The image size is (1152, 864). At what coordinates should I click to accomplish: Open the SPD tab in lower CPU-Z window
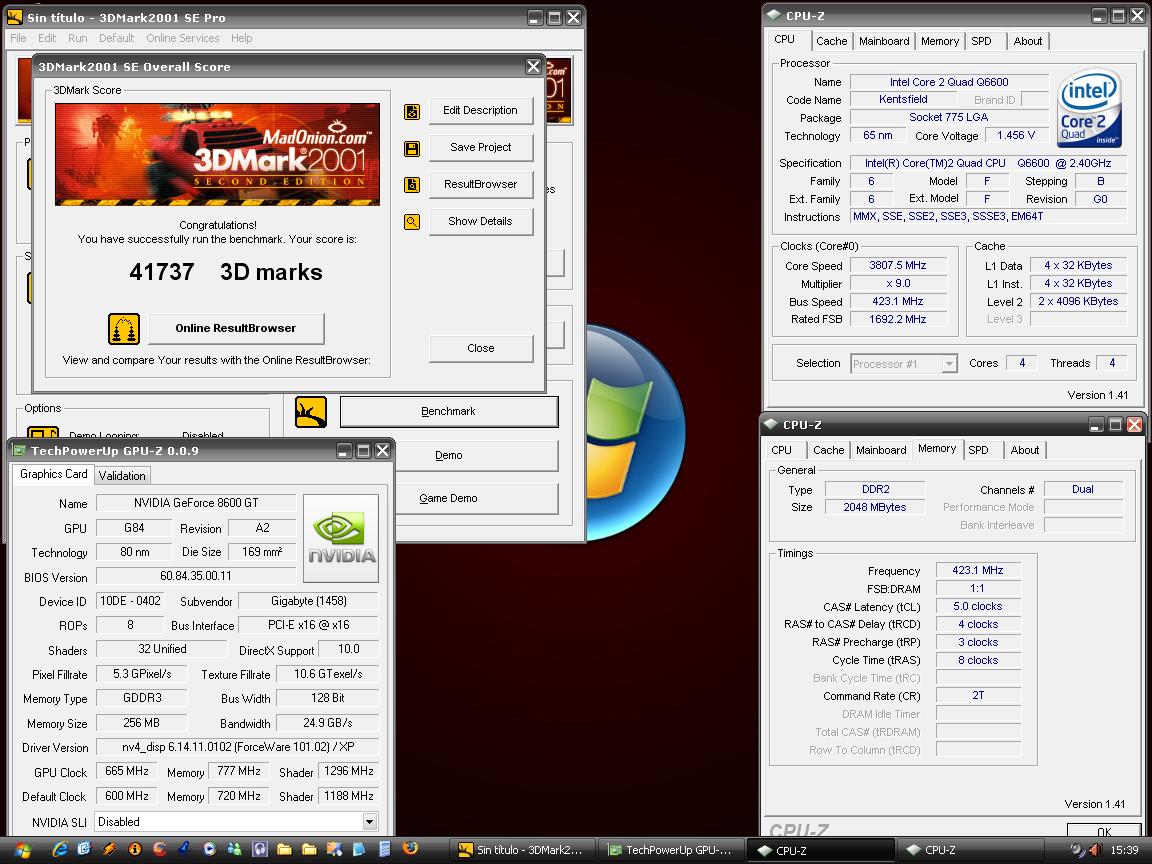click(978, 450)
